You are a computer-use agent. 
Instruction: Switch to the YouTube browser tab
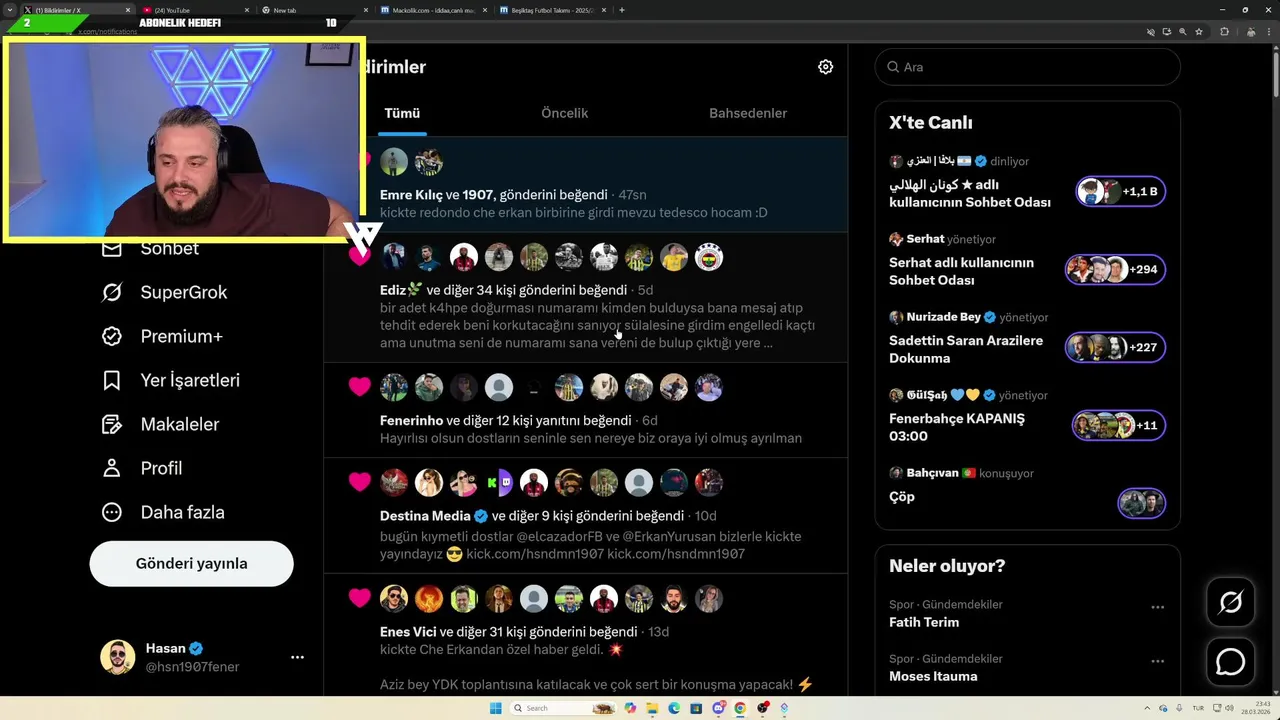coord(195,10)
